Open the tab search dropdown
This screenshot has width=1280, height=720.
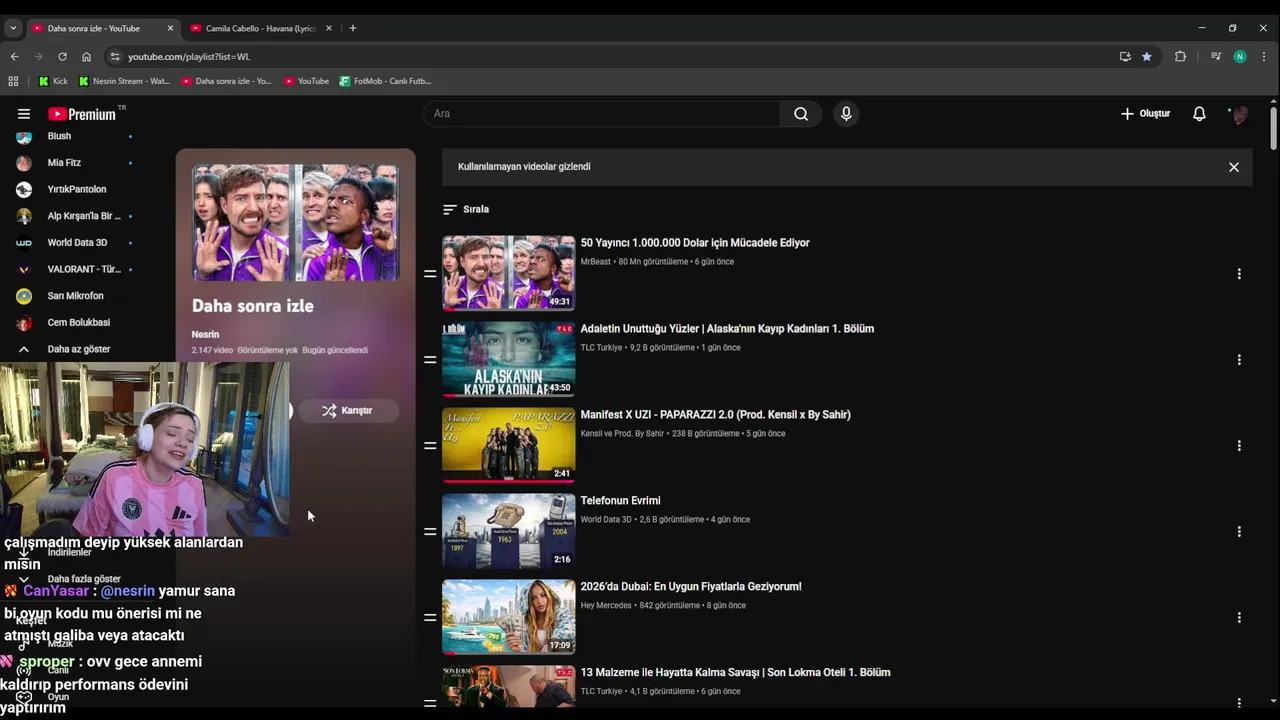coord(12,28)
